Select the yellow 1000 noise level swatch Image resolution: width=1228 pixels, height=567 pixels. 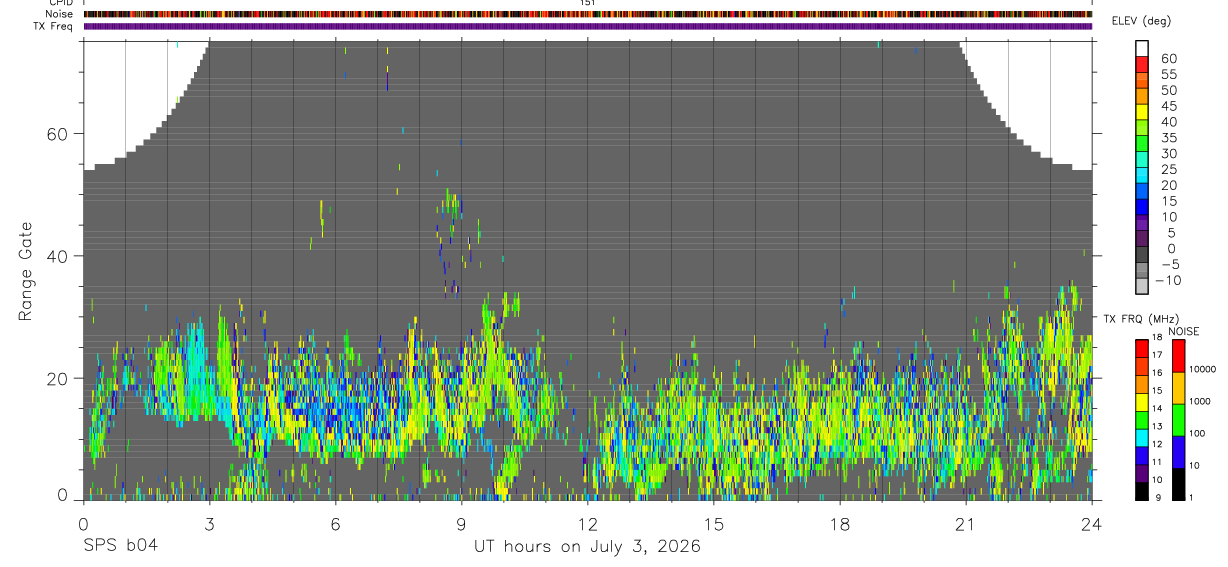[x=1179, y=388]
